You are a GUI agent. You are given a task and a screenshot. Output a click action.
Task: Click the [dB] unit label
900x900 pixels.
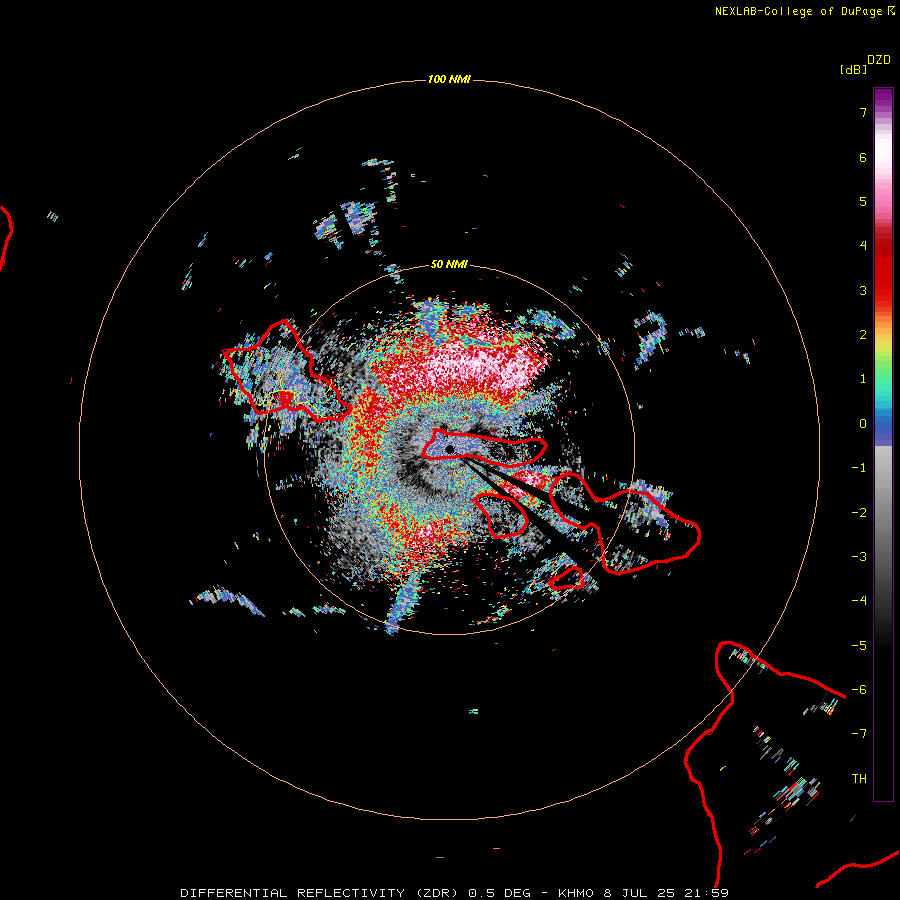tap(853, 69)
